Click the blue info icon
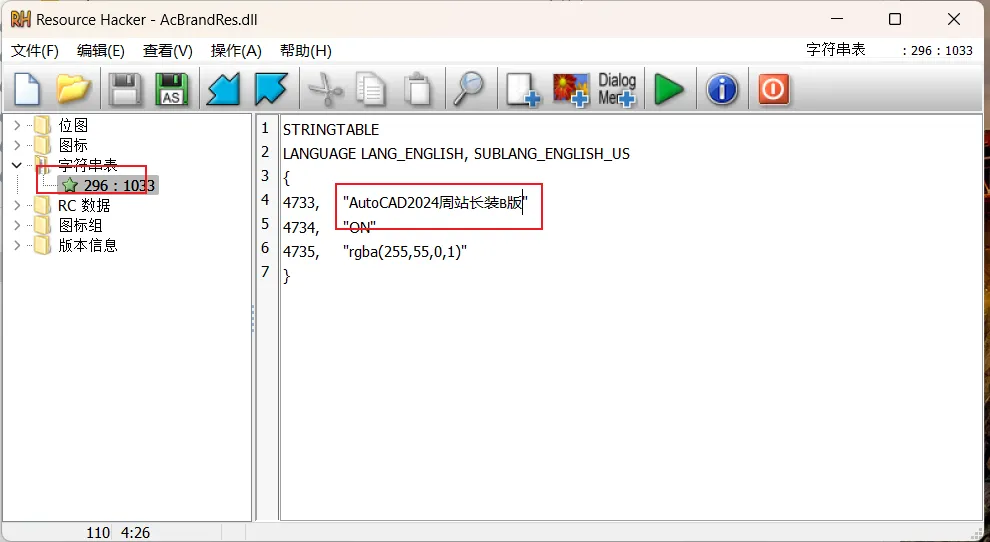 pyautogui.click(x=722, y=89)
